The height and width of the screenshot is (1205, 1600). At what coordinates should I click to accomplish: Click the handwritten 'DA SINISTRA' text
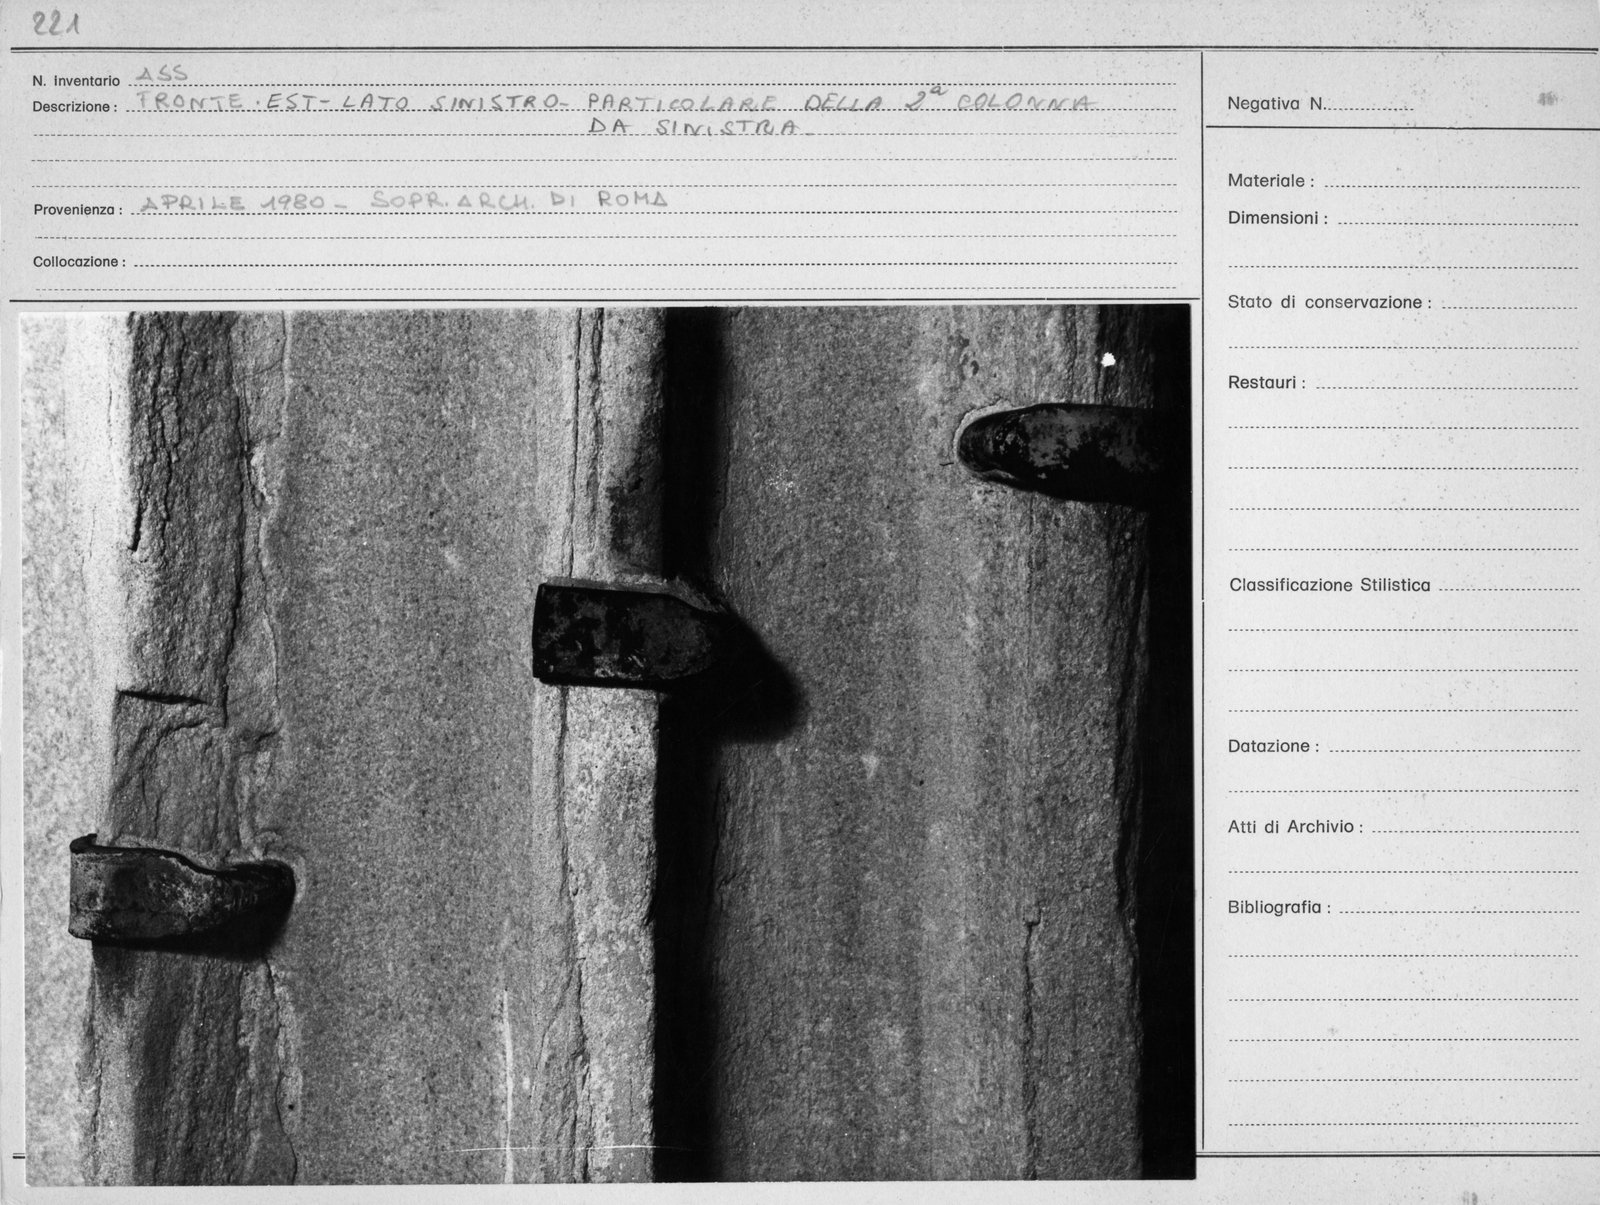click(696, 127)
